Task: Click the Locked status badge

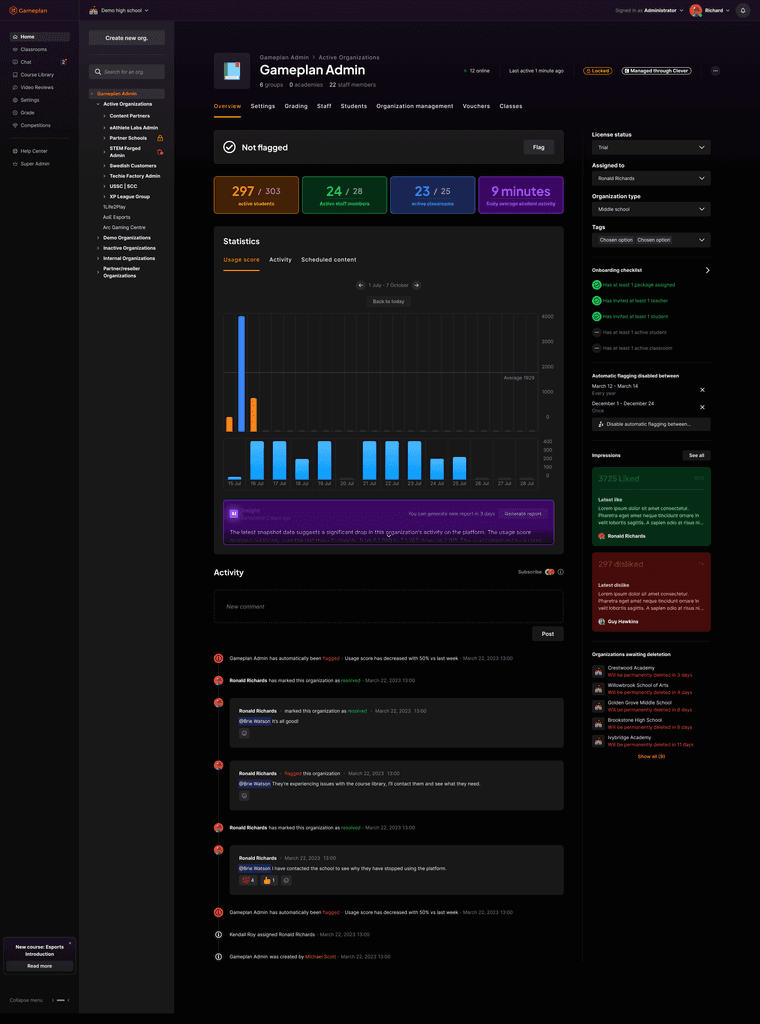Action: point(597,71)
